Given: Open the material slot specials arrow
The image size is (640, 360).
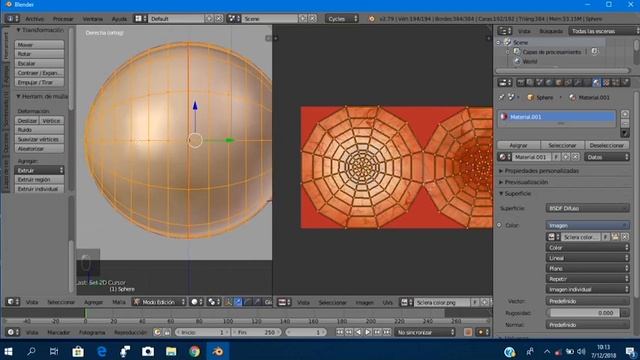Looking at the screenshot, I should (x=625, y=133).
